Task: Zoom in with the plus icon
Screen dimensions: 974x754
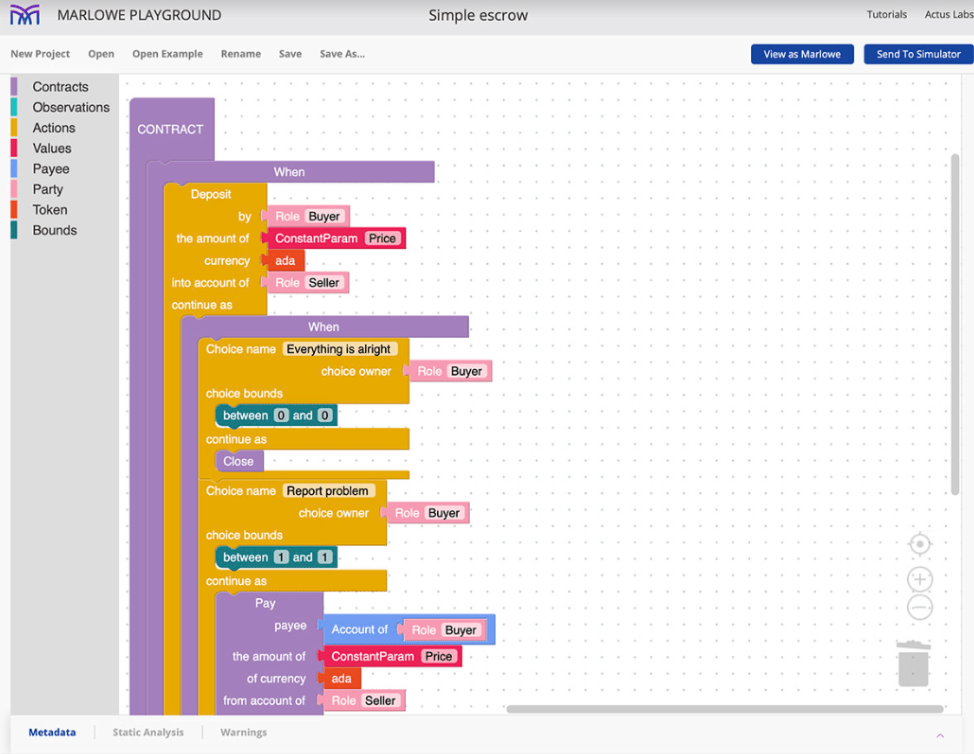Action: (x=919, y=580)
